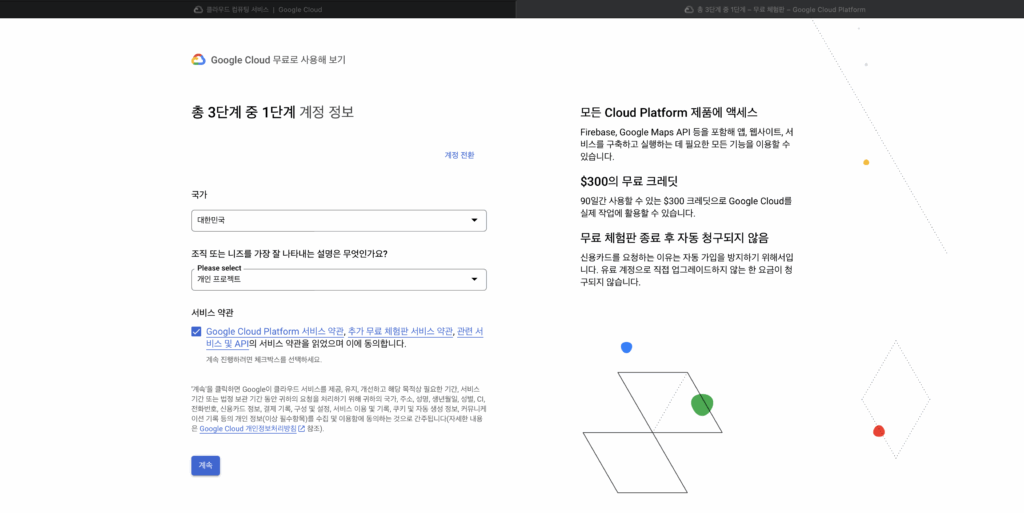Click the 서비스 약관 section label
The height and width of the screenshot is (513, 1024).
pos(212,313)
